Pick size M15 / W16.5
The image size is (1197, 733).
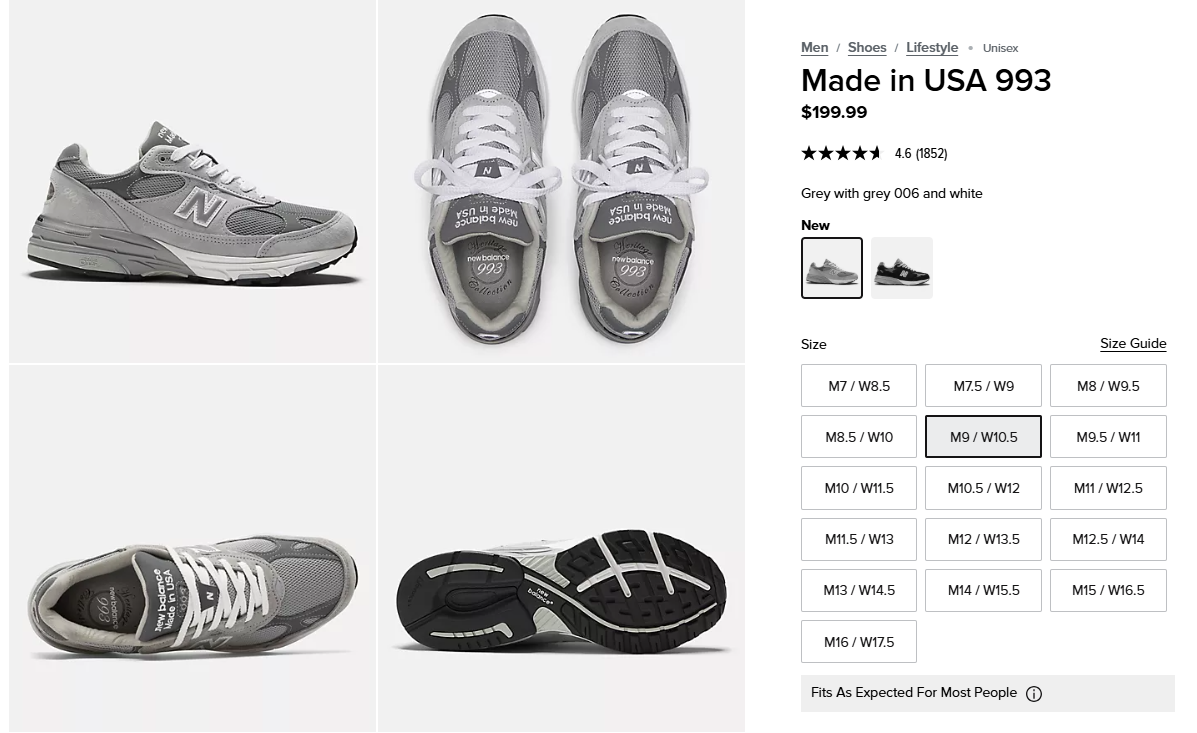(x=1108, y=590)
